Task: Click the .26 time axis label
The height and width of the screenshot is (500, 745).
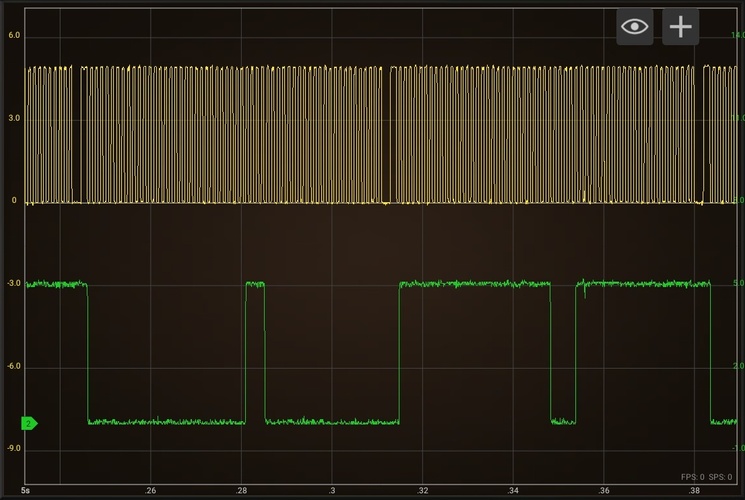Action: click(x=150, y=490)
